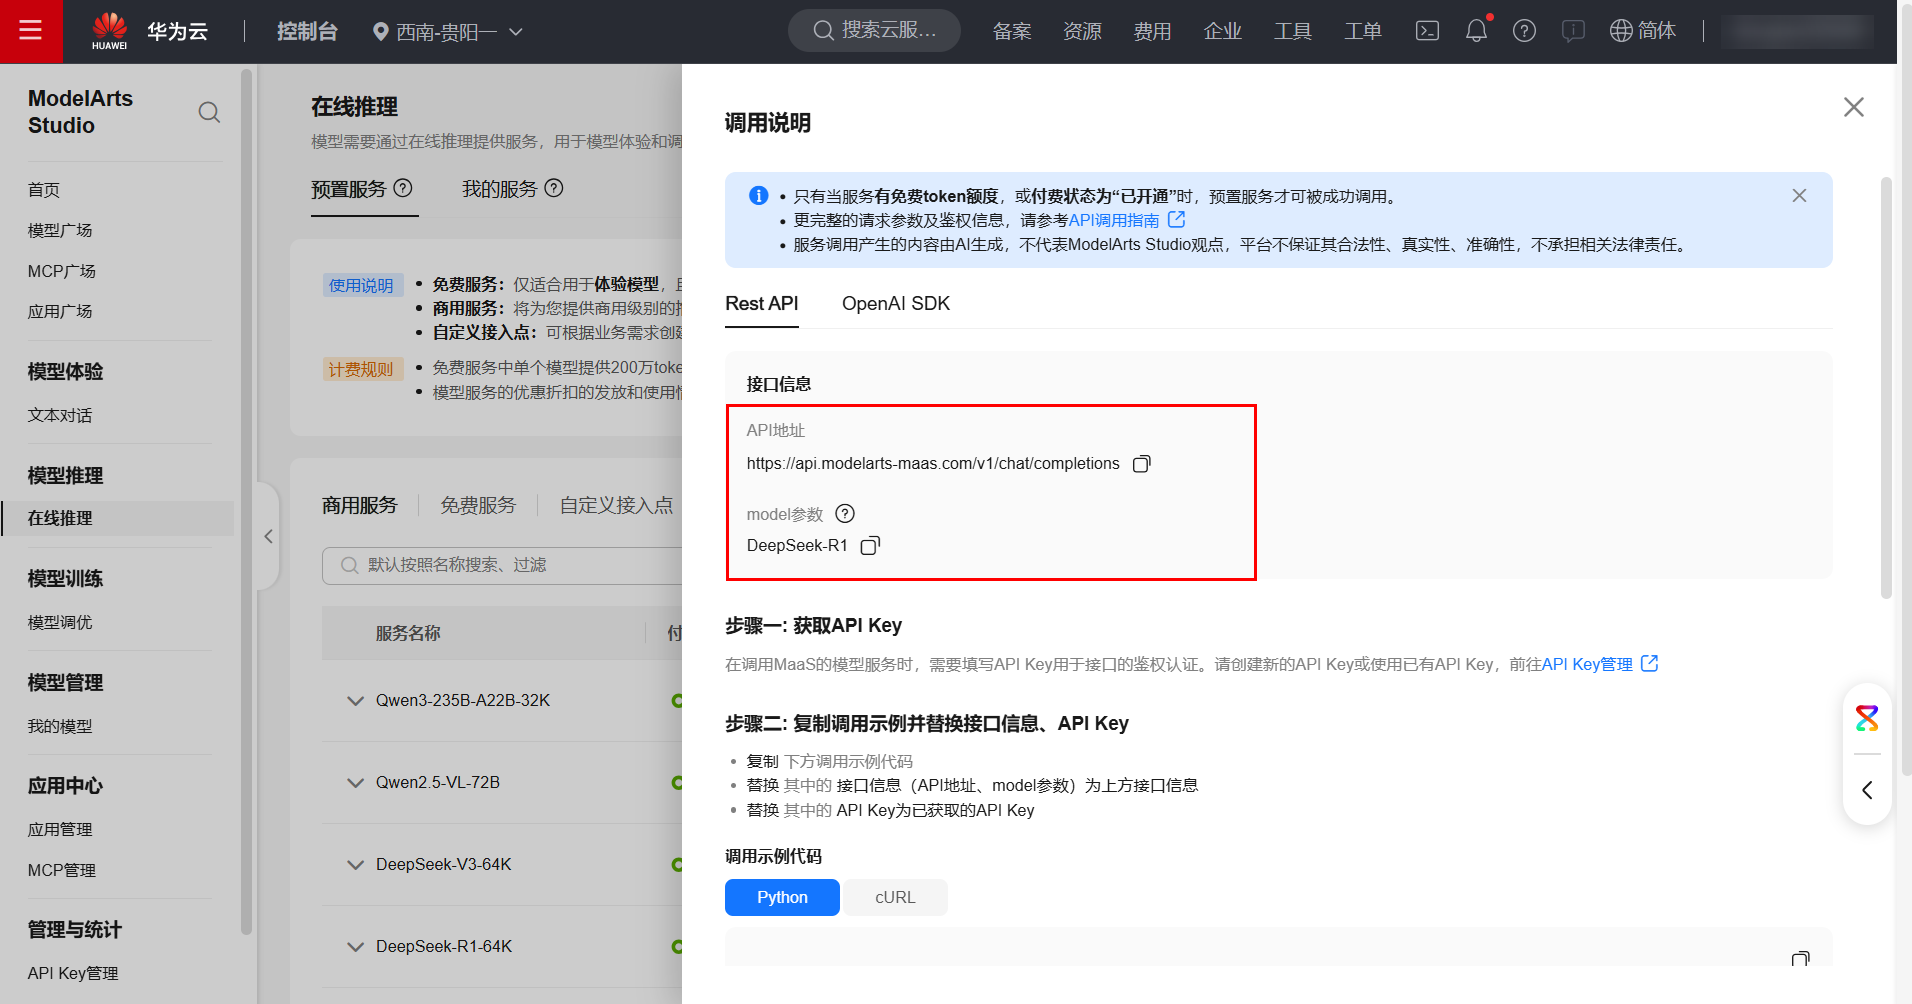Open the colorful floating assistant icon
The width and height of the screenshot is (1912, 1004).
click(1867, 718)
